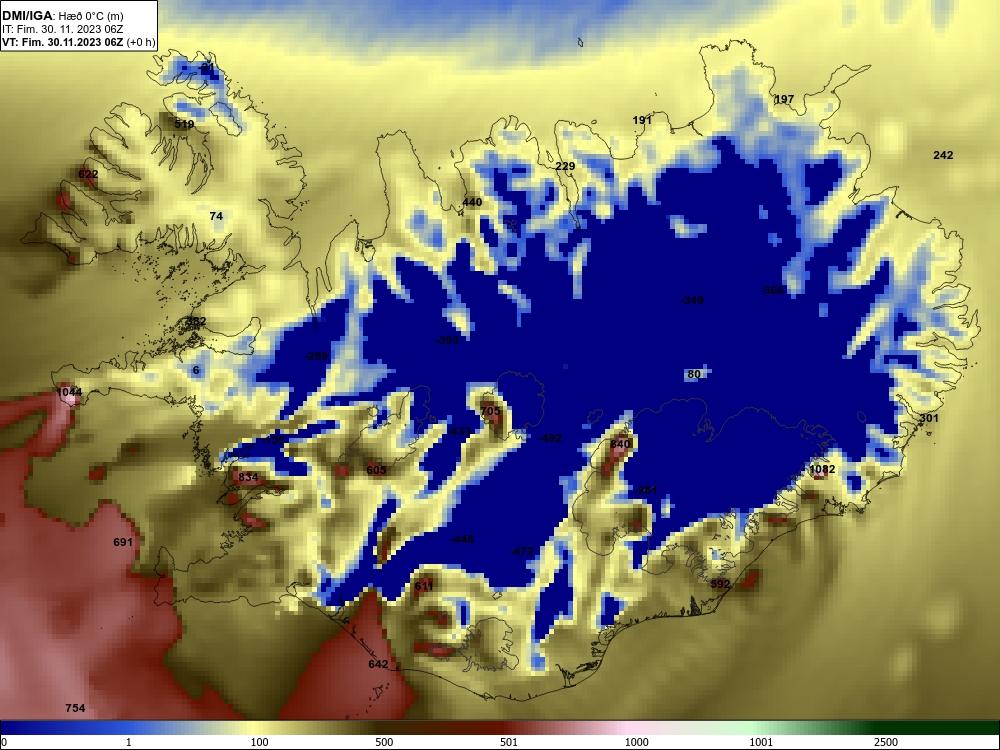Click the -433 value label
Image resolution: width=1000 pixels, height=750 pixels.
coord(458,431)
